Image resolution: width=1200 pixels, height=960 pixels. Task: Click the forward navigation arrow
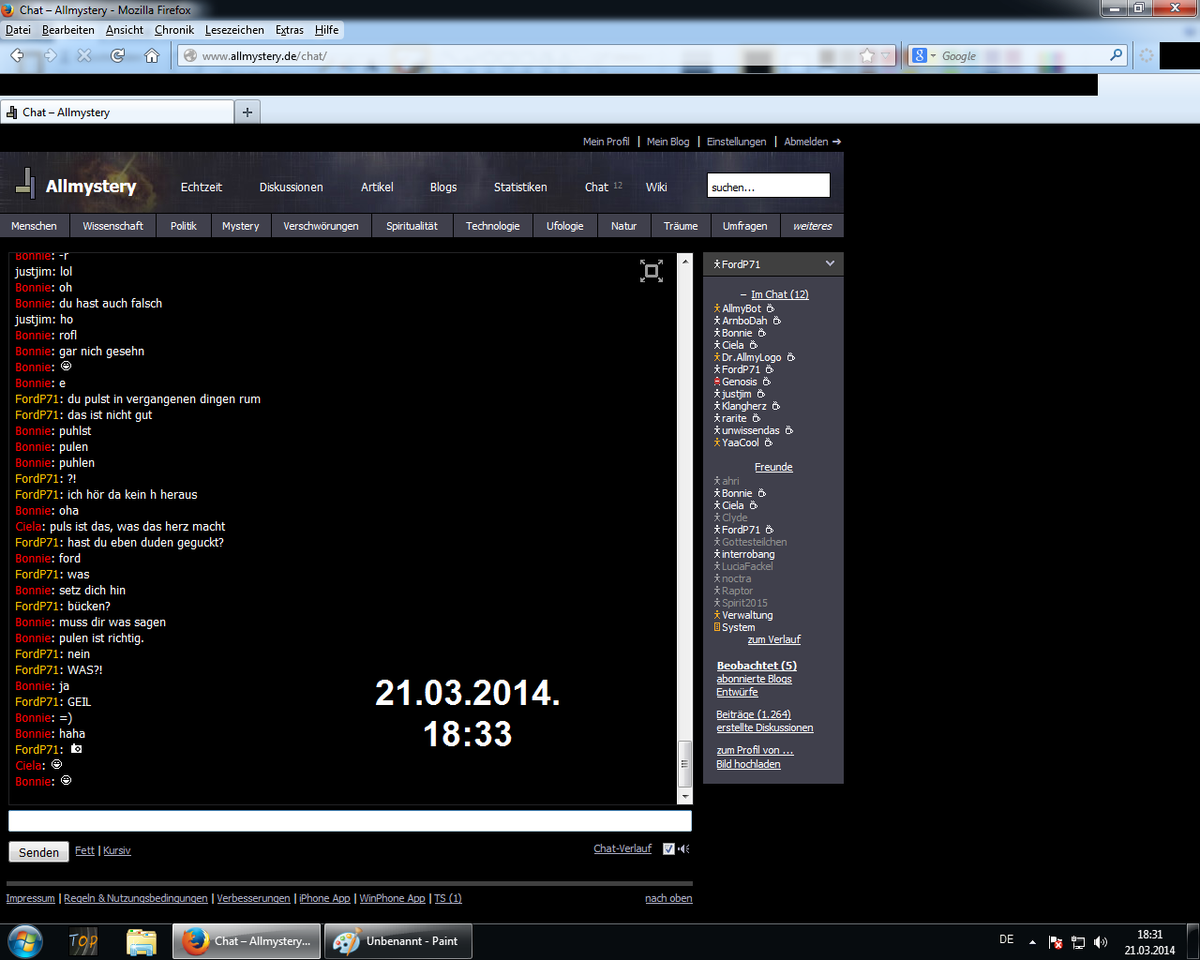click(x=50, y=56)
